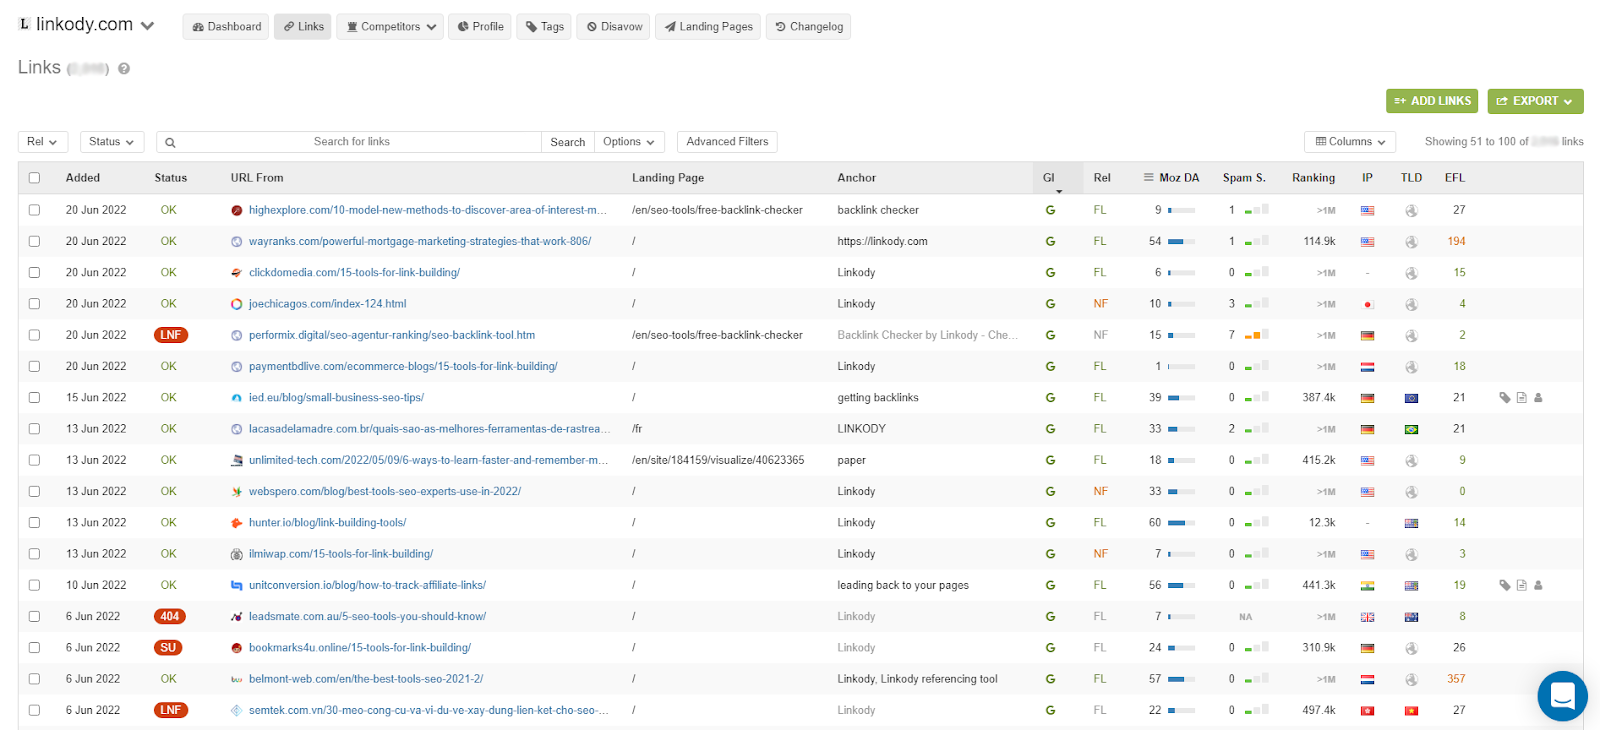Viewport: 1600px width, 730px height.
Task: Click the favicon beside the hunter.io link
Action: pyautogui.click(x=237, y=523)
